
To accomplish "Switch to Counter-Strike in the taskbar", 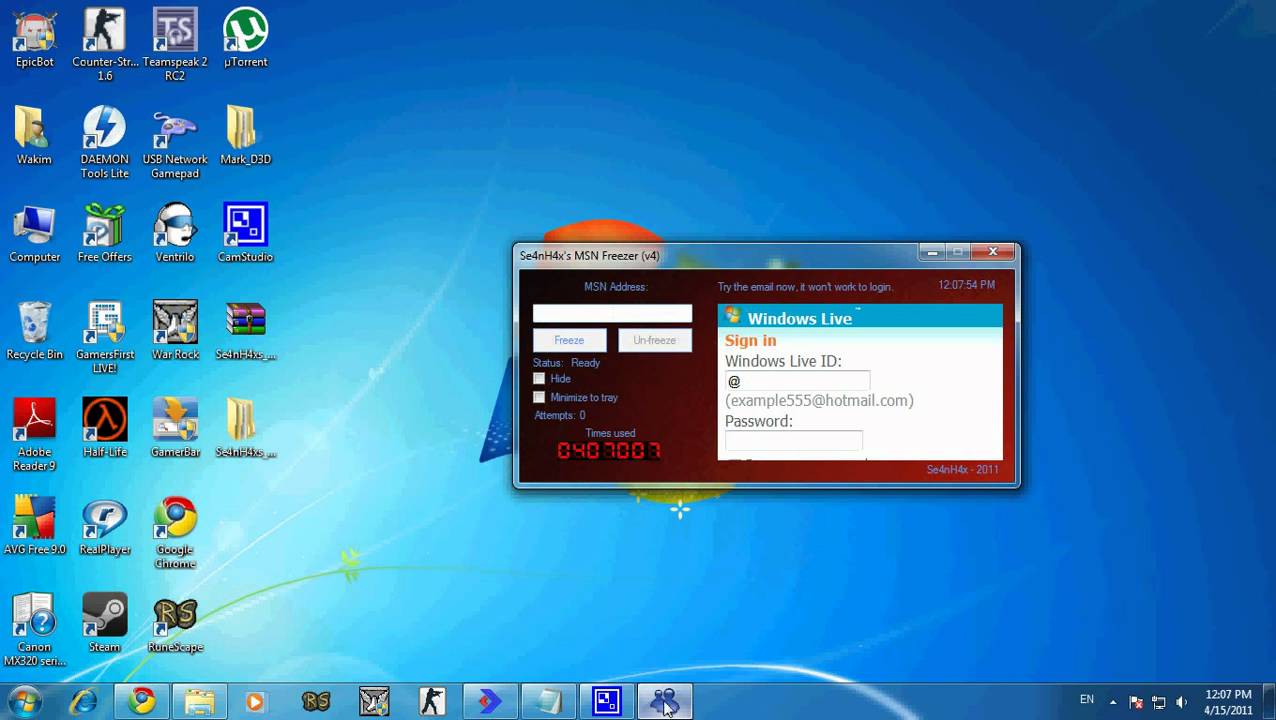I will tap(432, 701).
